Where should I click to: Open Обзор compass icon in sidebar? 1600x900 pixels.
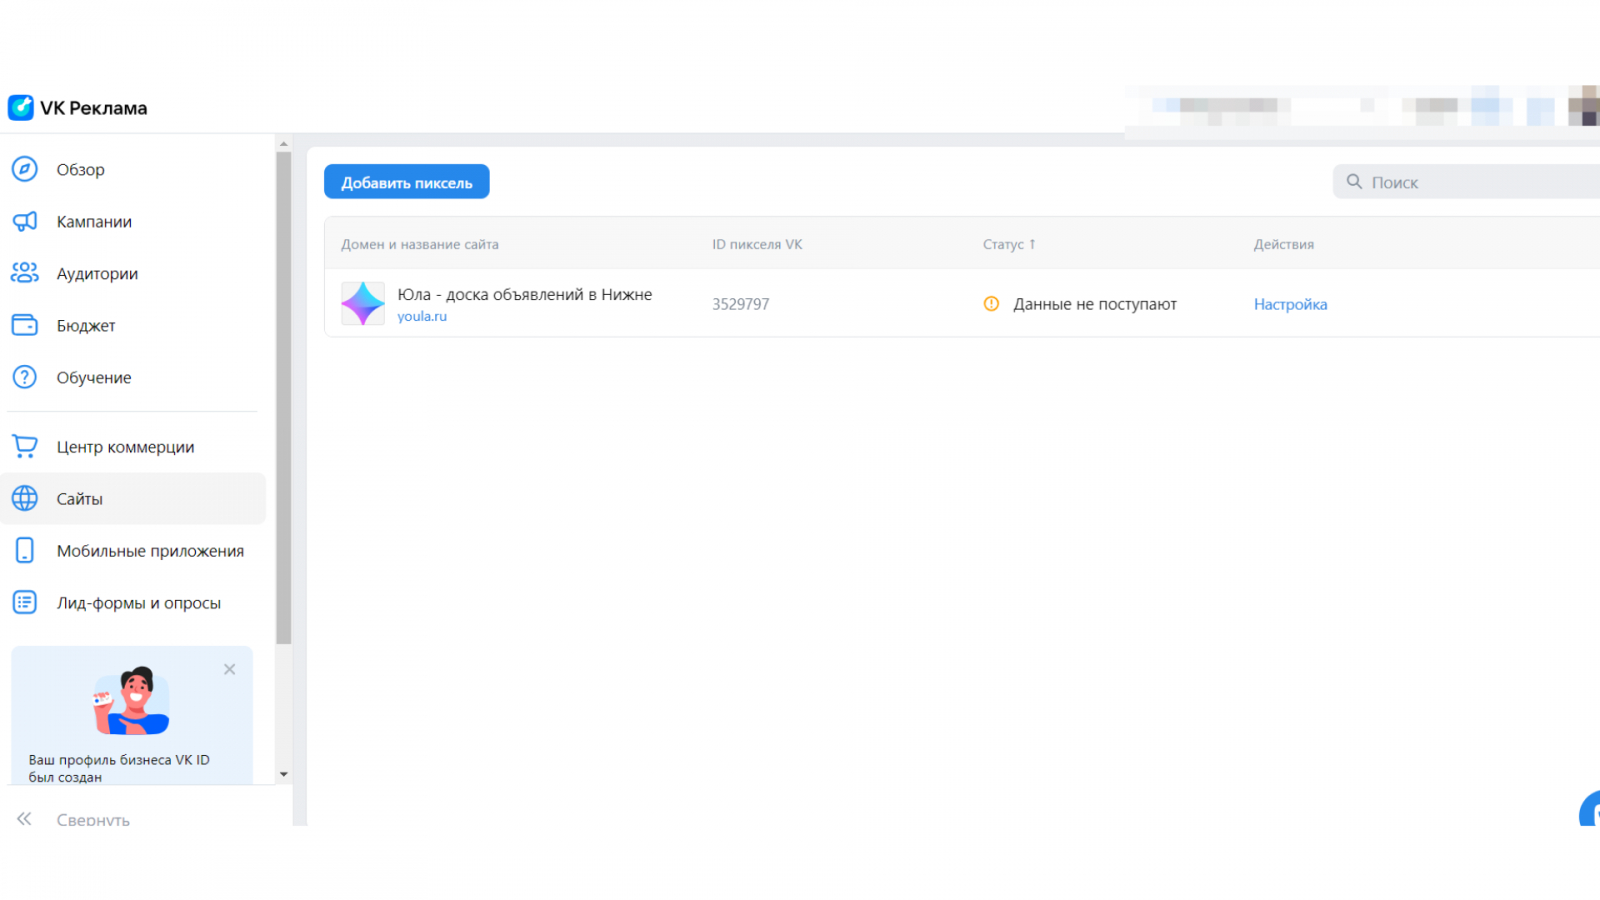tap(25, 169)
